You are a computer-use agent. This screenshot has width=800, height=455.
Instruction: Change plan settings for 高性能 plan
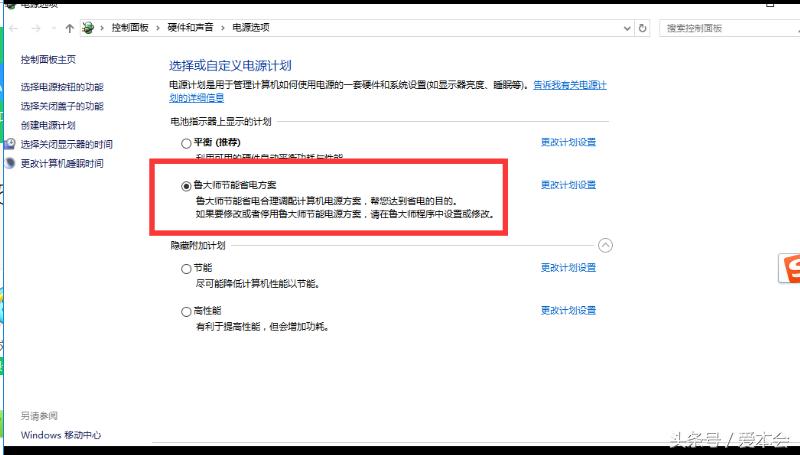(568, 311)
